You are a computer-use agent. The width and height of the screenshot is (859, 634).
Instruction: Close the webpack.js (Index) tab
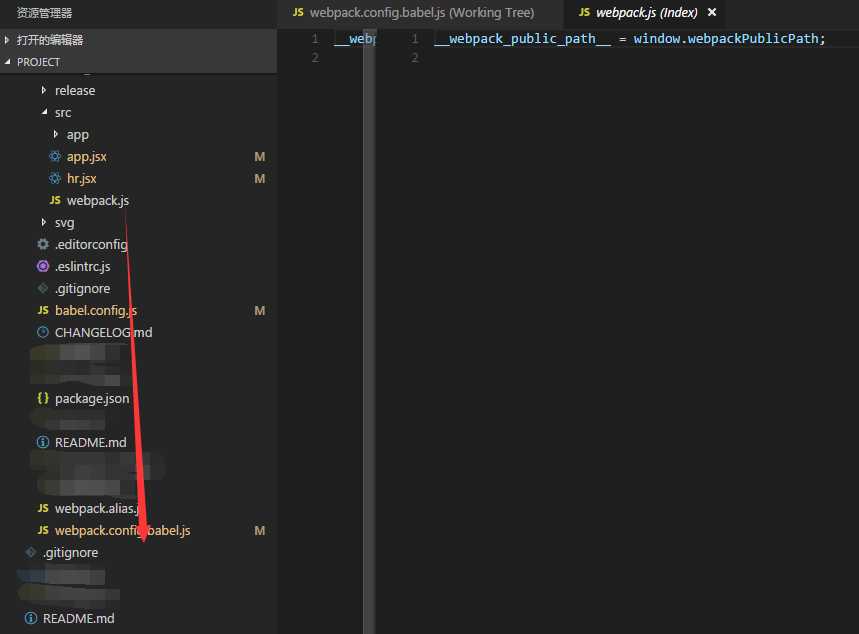[x=712, y=12]
